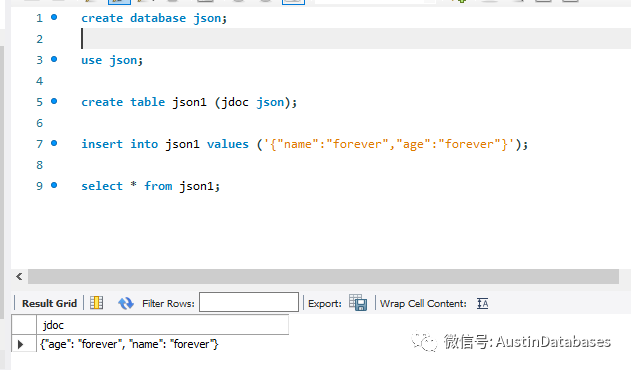Select the row arrow marker in result grid
Screen dimensions: 631x370
pyautogui.click(x=21, y=344)
